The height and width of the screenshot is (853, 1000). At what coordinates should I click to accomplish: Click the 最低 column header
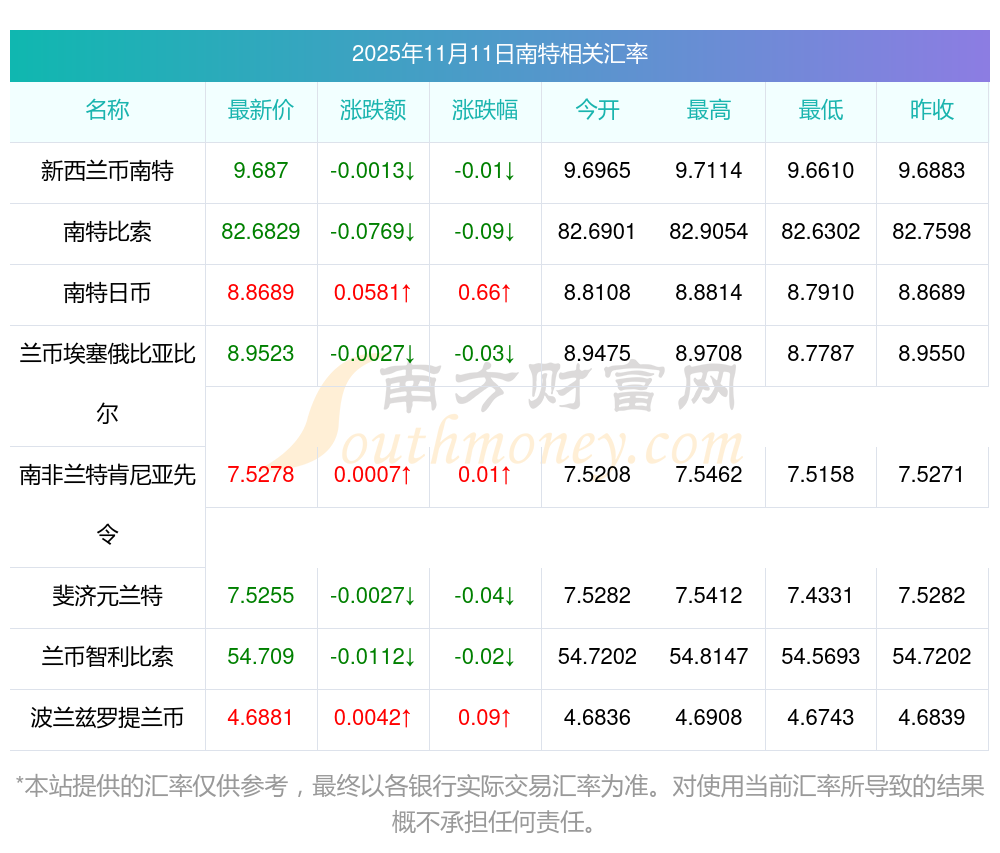(821, 110)
